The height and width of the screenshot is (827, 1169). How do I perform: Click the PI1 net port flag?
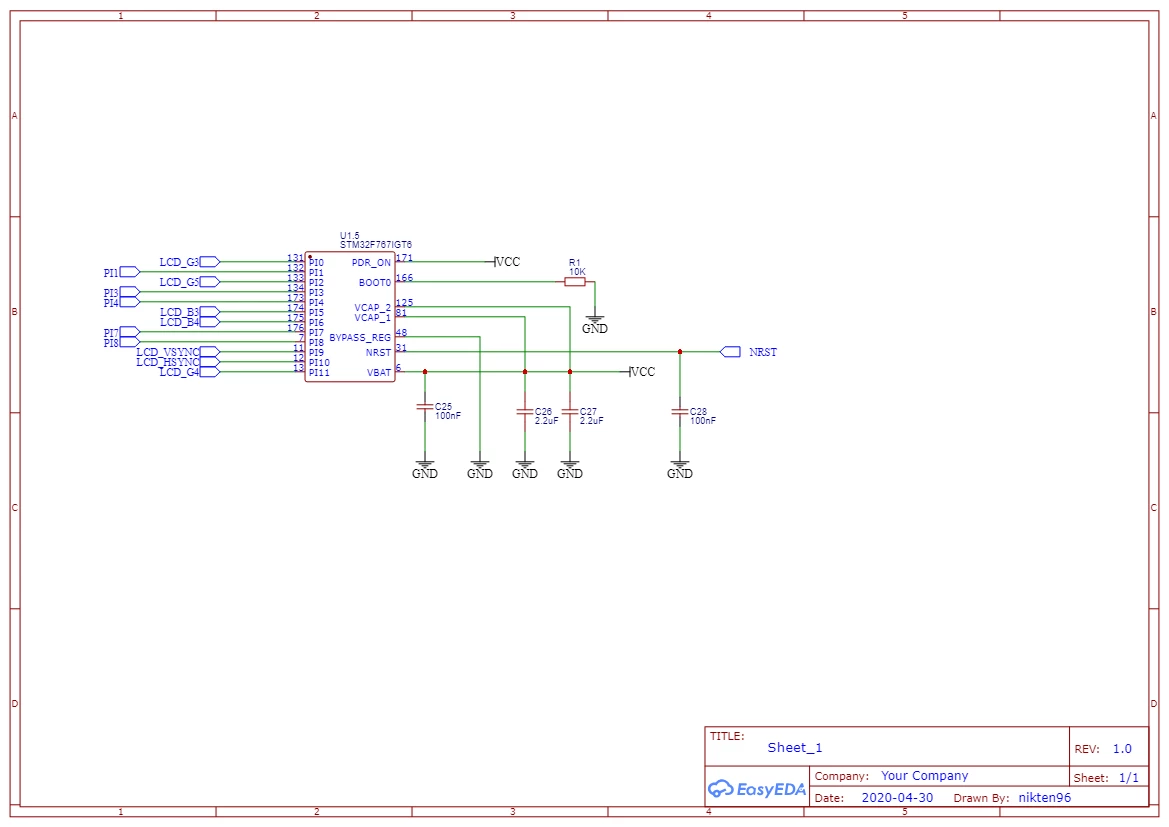coord(130,272)
